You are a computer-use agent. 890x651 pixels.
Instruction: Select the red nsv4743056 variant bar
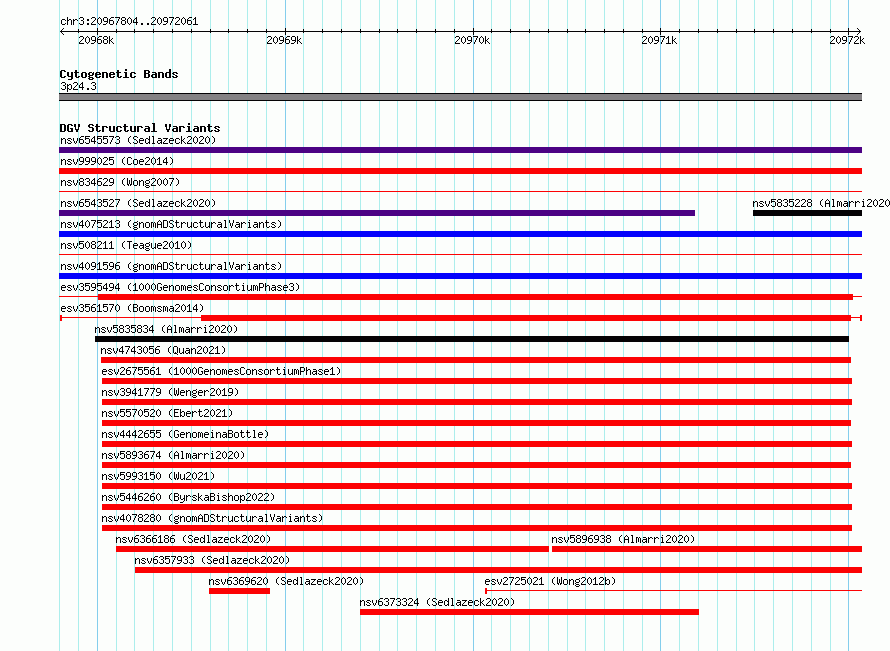476,360
